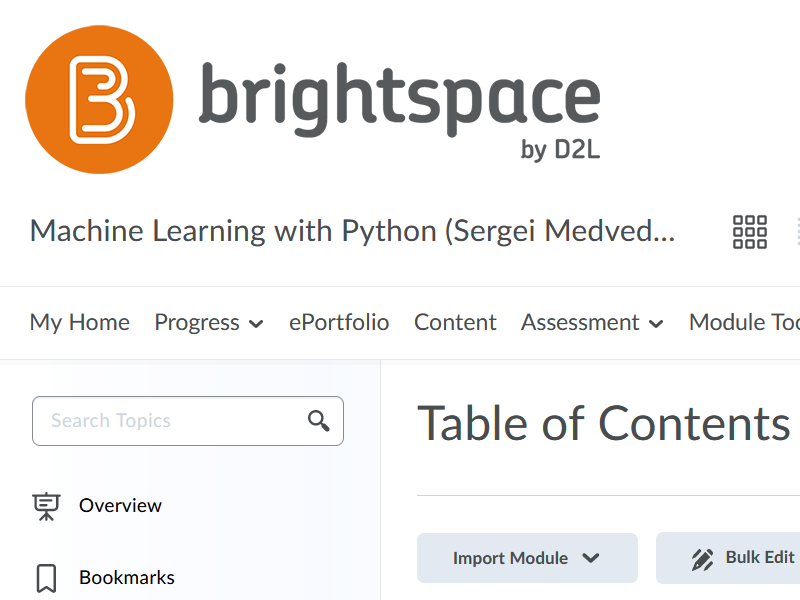Open the Import Module dropdown arrow

(x=591, y=558)
